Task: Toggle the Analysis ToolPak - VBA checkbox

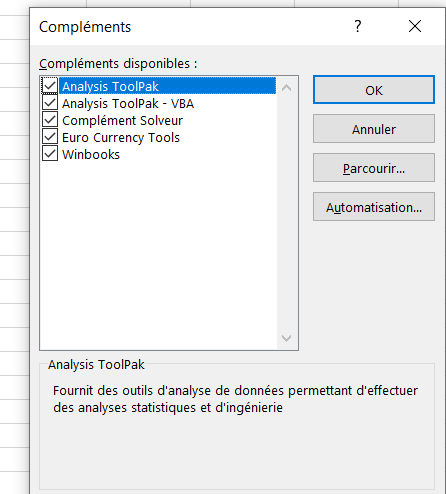Action: click(50, 103)
